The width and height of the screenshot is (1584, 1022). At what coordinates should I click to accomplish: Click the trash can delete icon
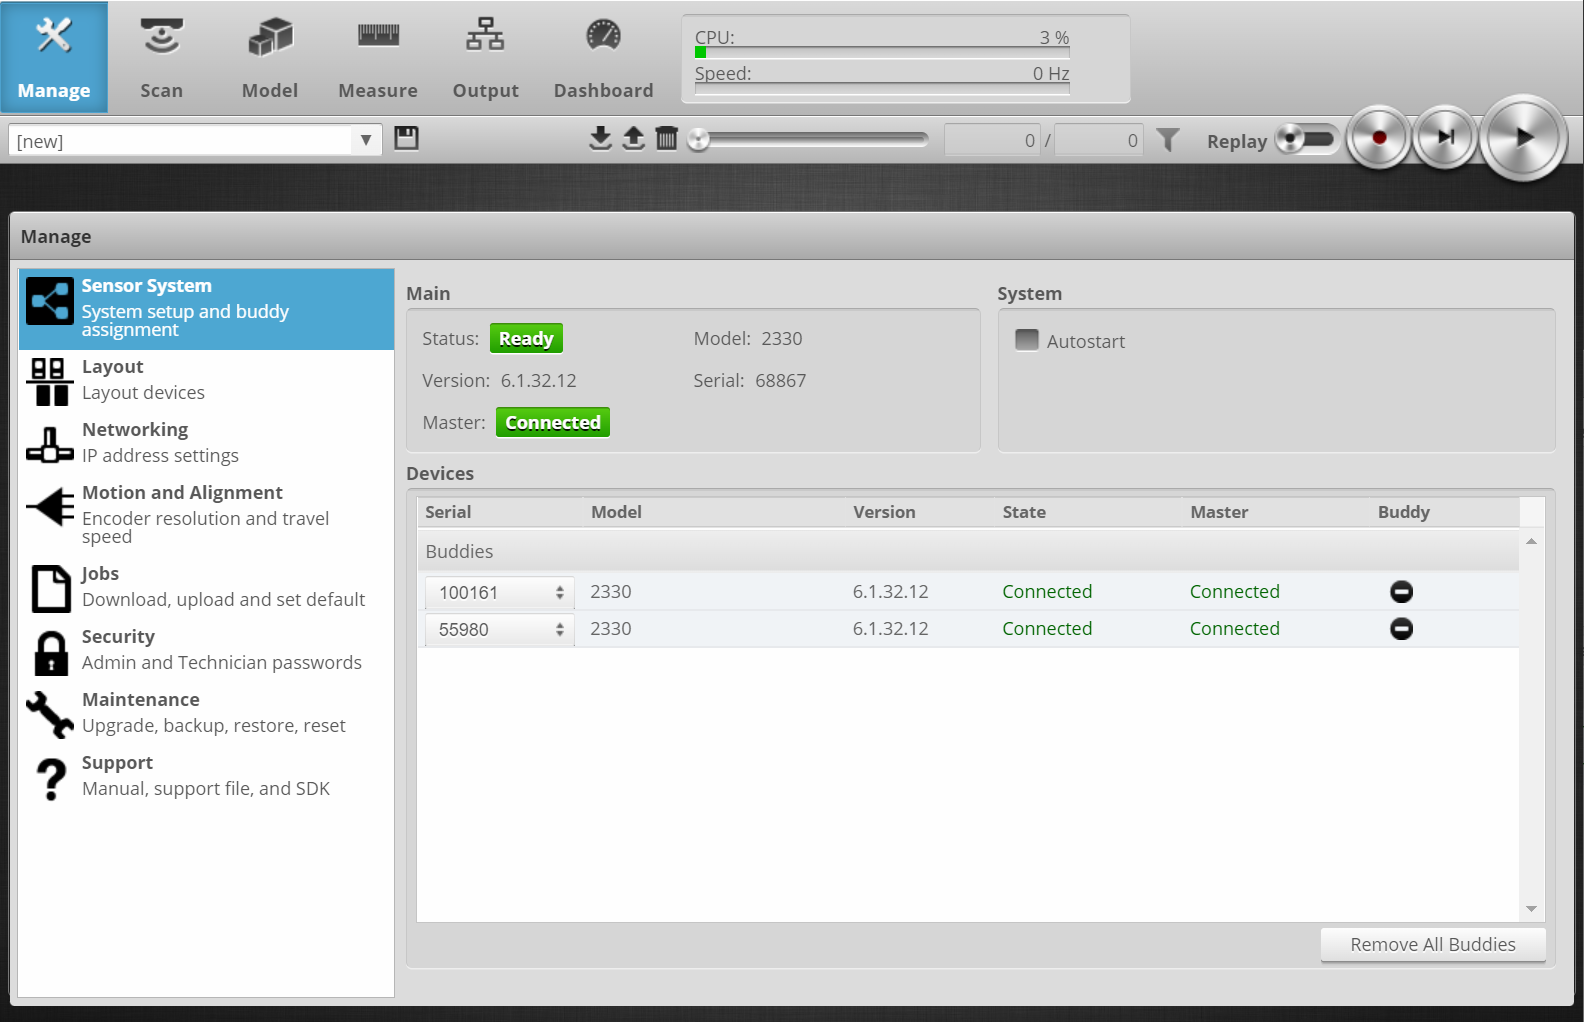tap(666, 138)
